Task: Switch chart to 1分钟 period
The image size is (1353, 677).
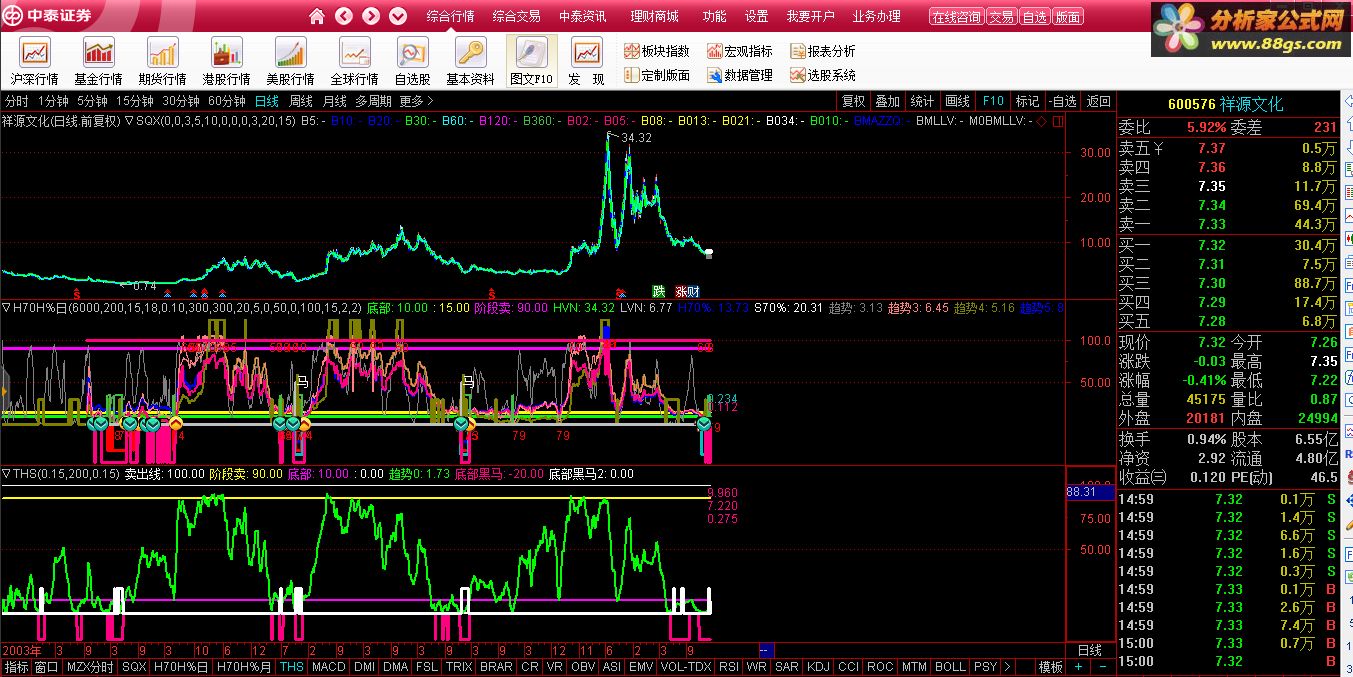Action: point(53,101)
